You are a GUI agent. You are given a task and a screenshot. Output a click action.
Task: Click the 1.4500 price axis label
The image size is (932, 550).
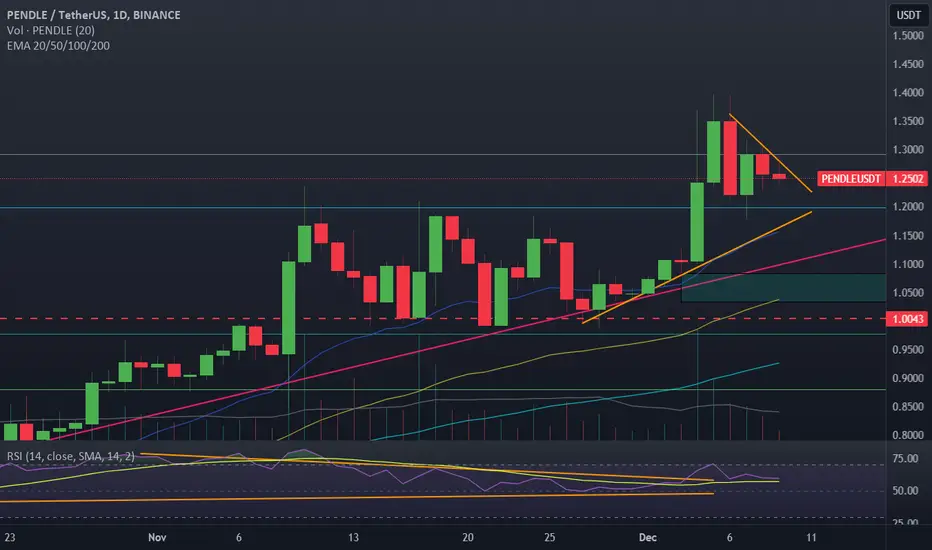point(908,64)
